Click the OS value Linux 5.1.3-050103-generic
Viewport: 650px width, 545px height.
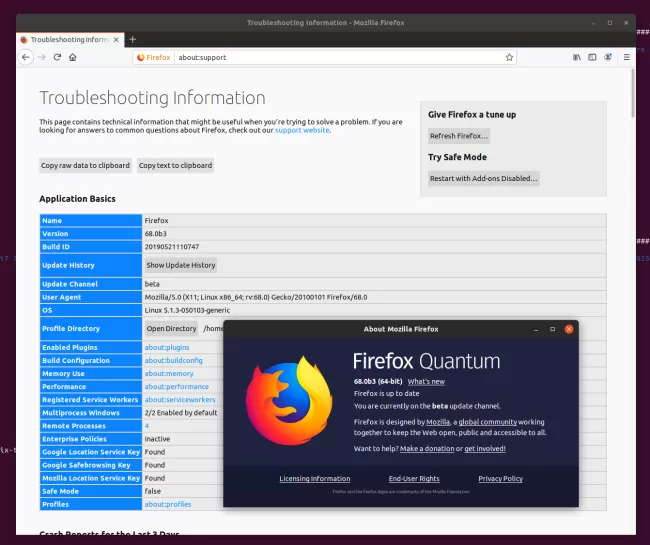pyautogui.click(x=187, y=310)
